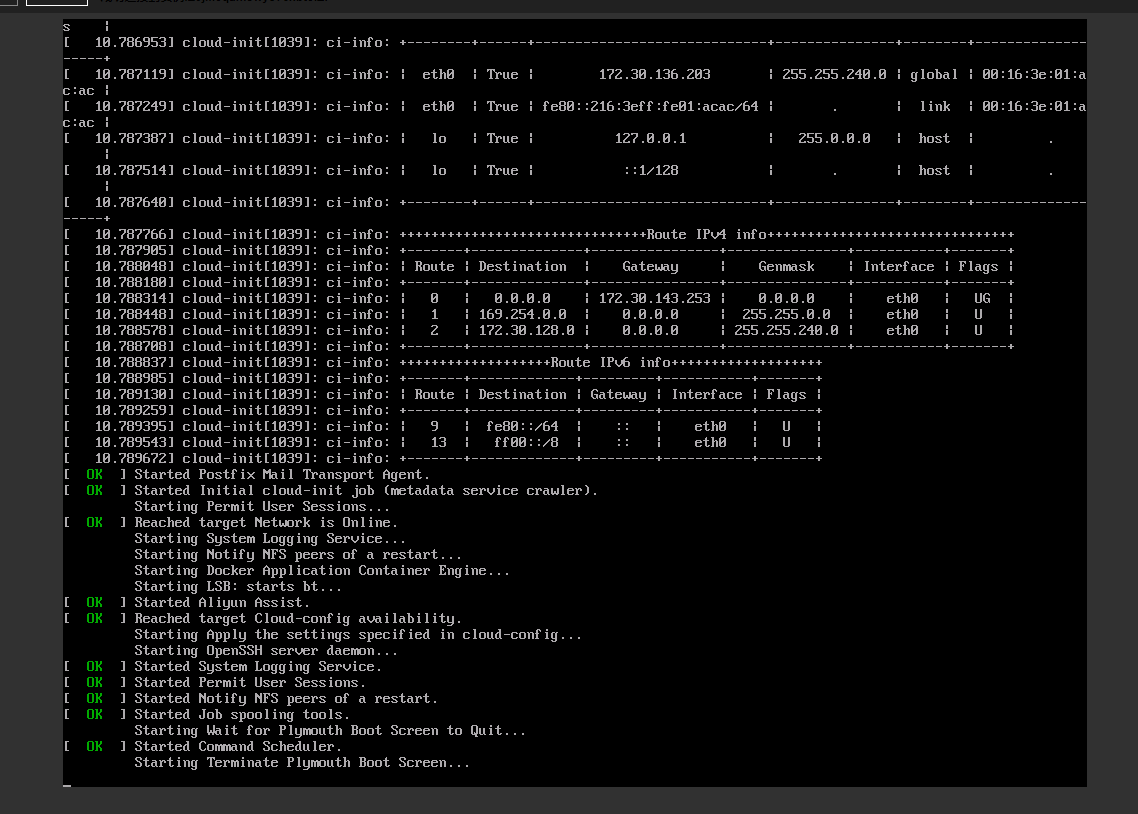Click the loopback address 127.0.0.1
This screenshot has width=1138, height=814.
coord(650,139)
